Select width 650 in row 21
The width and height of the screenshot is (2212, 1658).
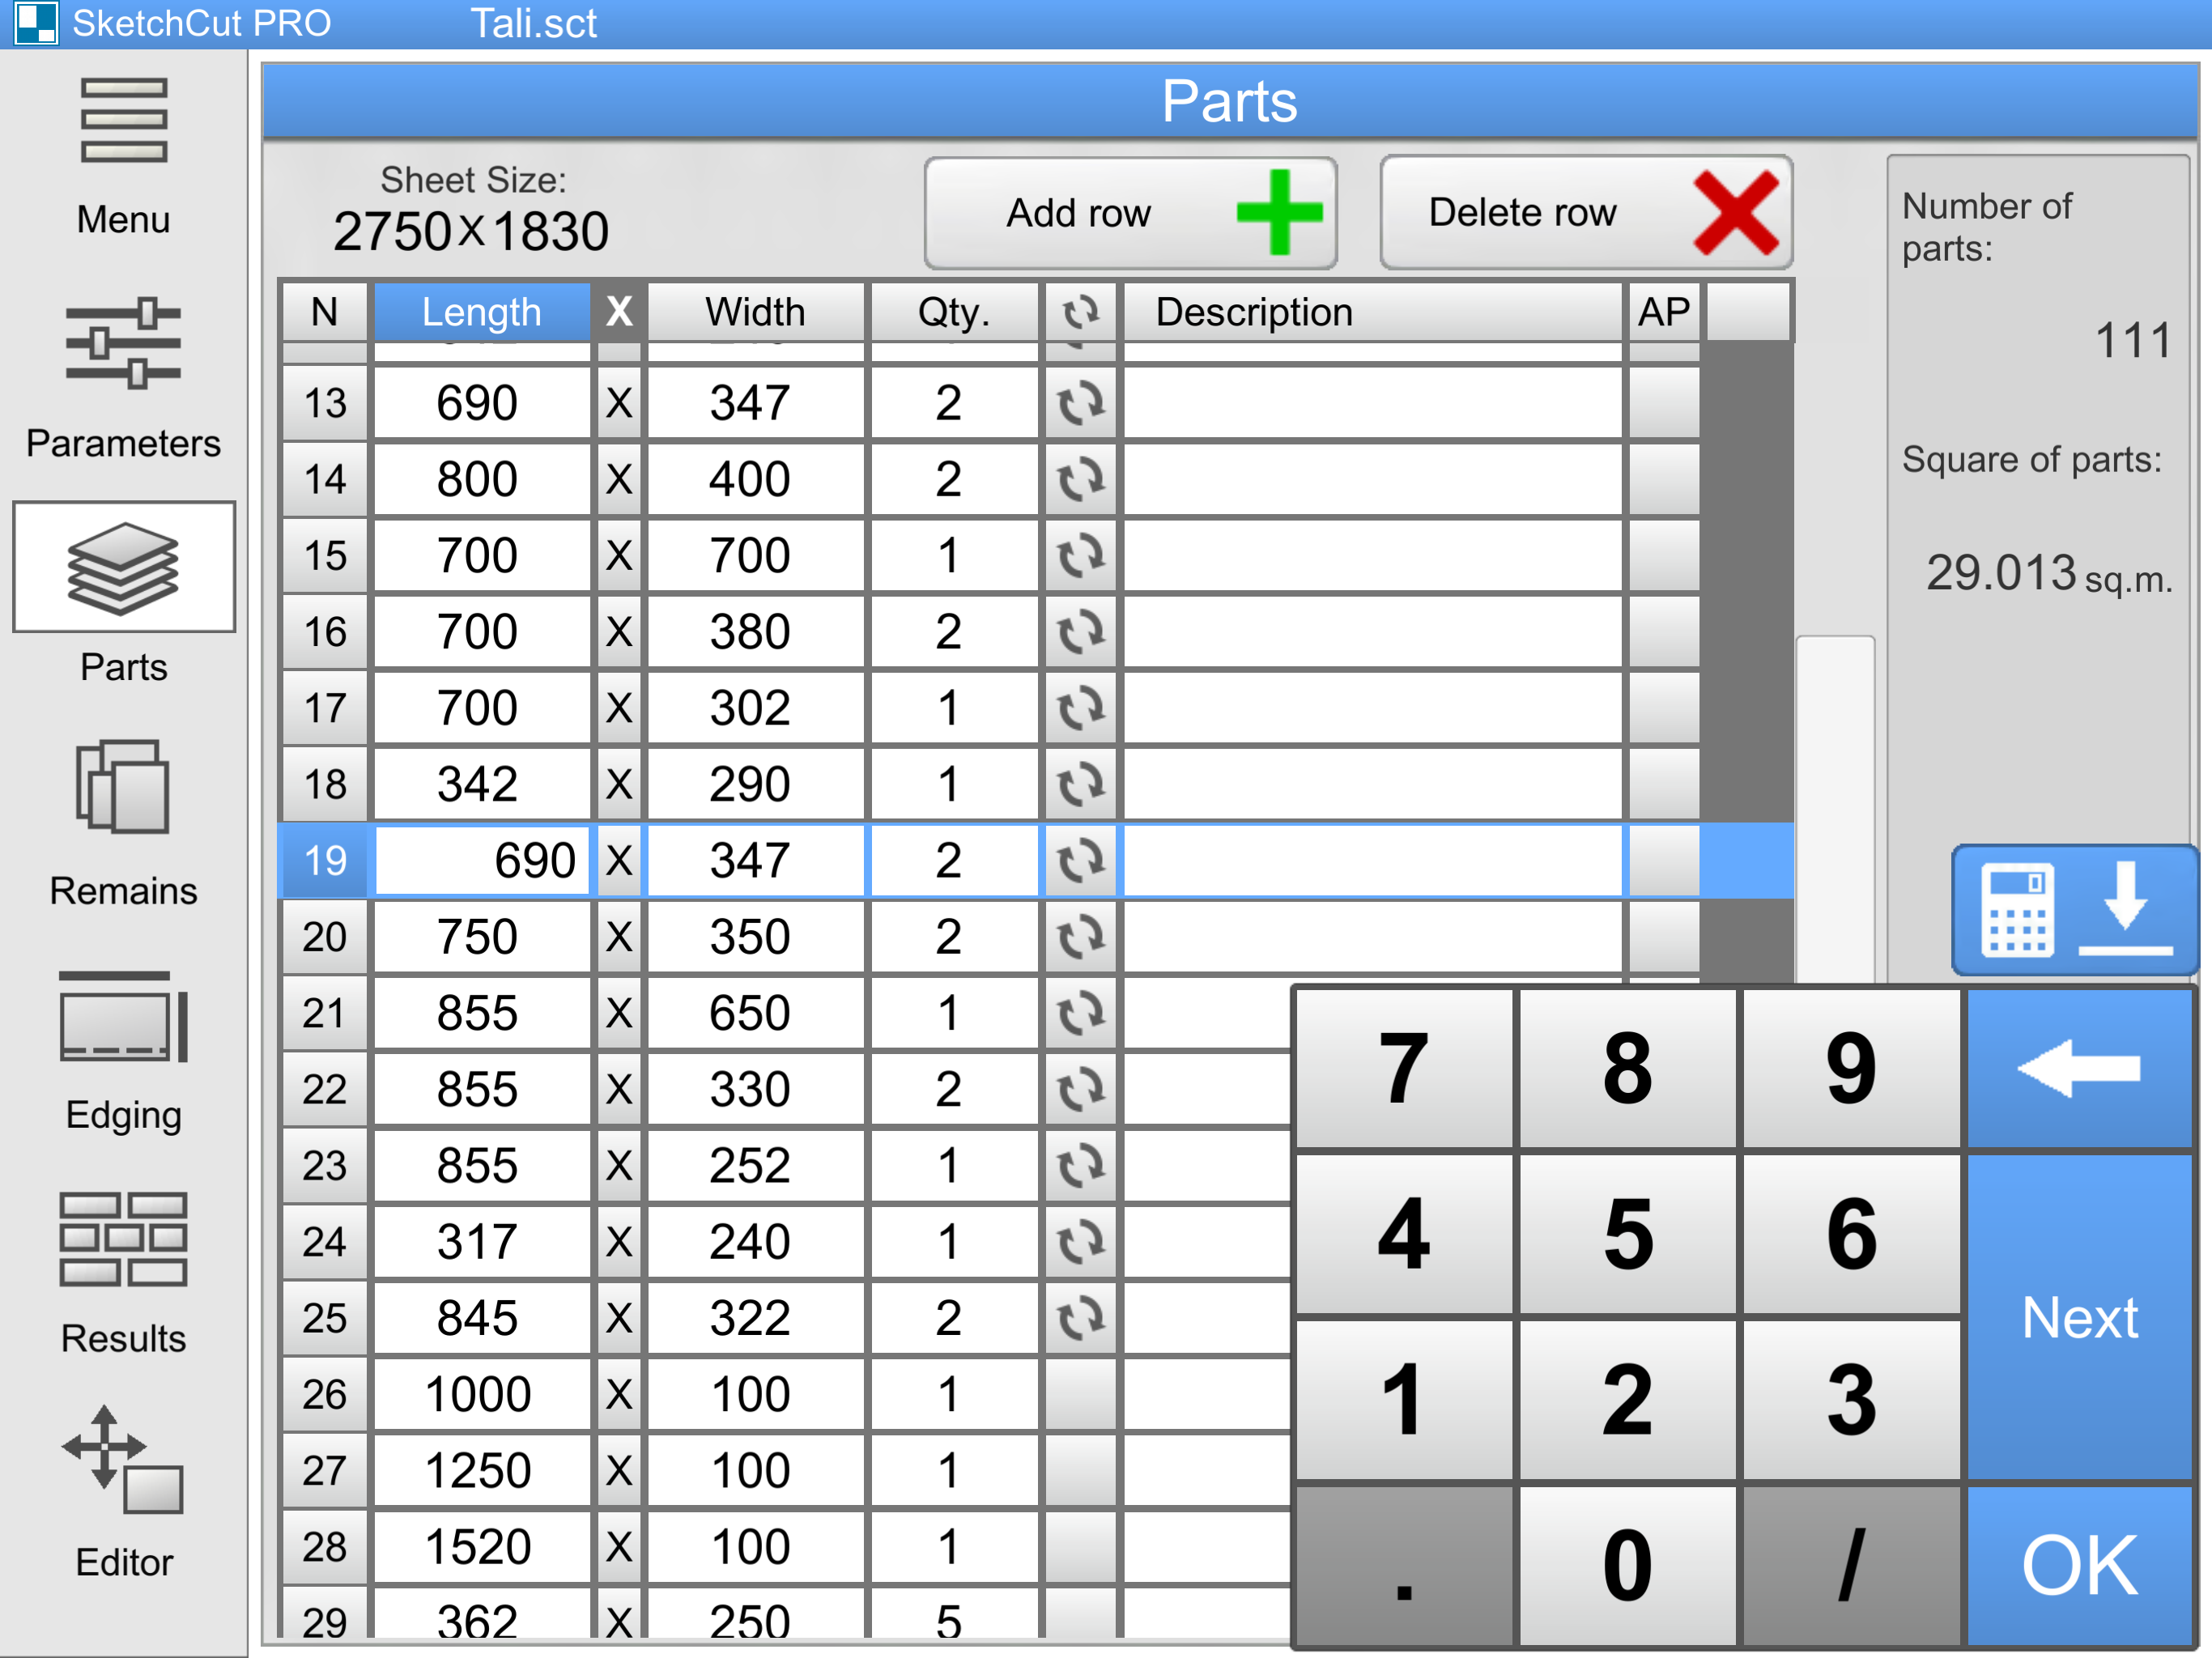pos(755,1014)
